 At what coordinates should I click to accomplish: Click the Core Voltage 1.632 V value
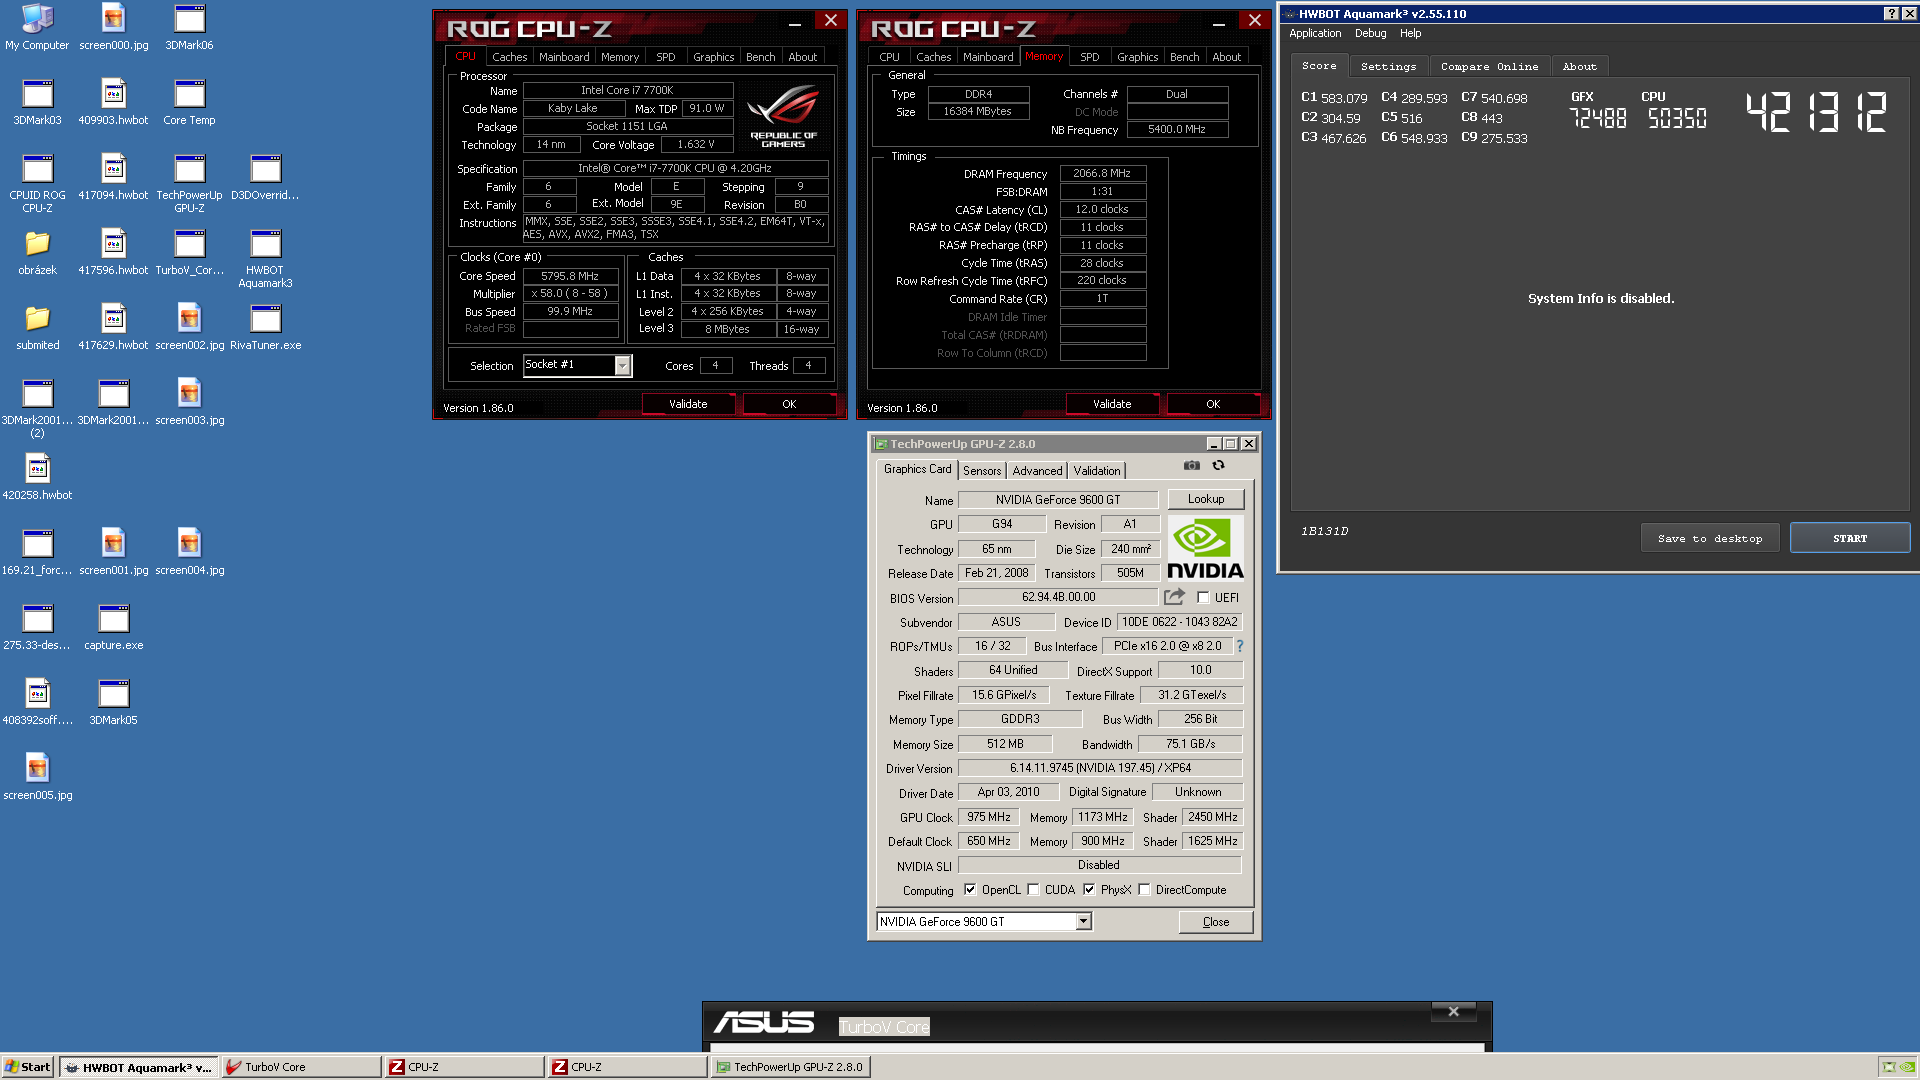(x=696, y=144)
